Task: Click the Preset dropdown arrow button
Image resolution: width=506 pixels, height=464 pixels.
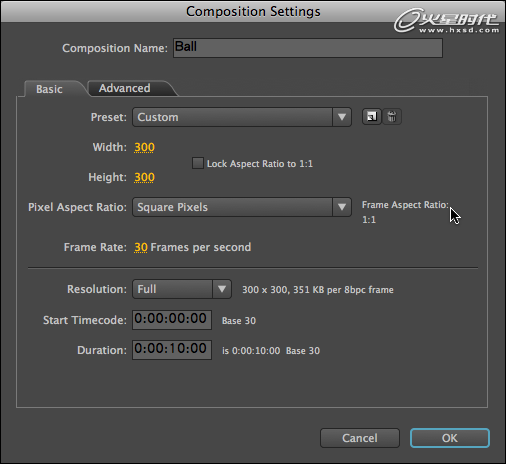Action: coord(342,117)
